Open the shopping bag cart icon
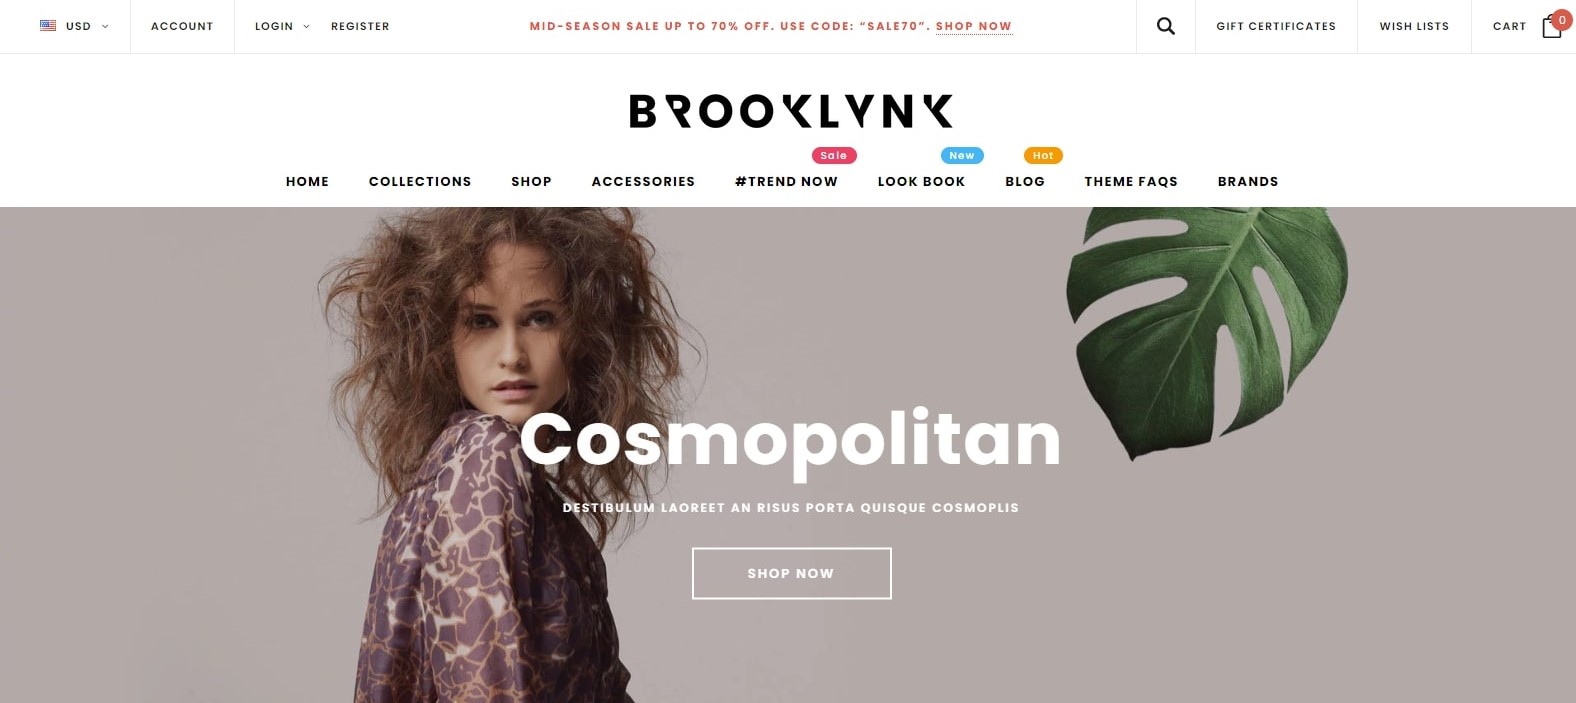The height and width of the screenshot is (703, 1576). [x=1551, y=27]
